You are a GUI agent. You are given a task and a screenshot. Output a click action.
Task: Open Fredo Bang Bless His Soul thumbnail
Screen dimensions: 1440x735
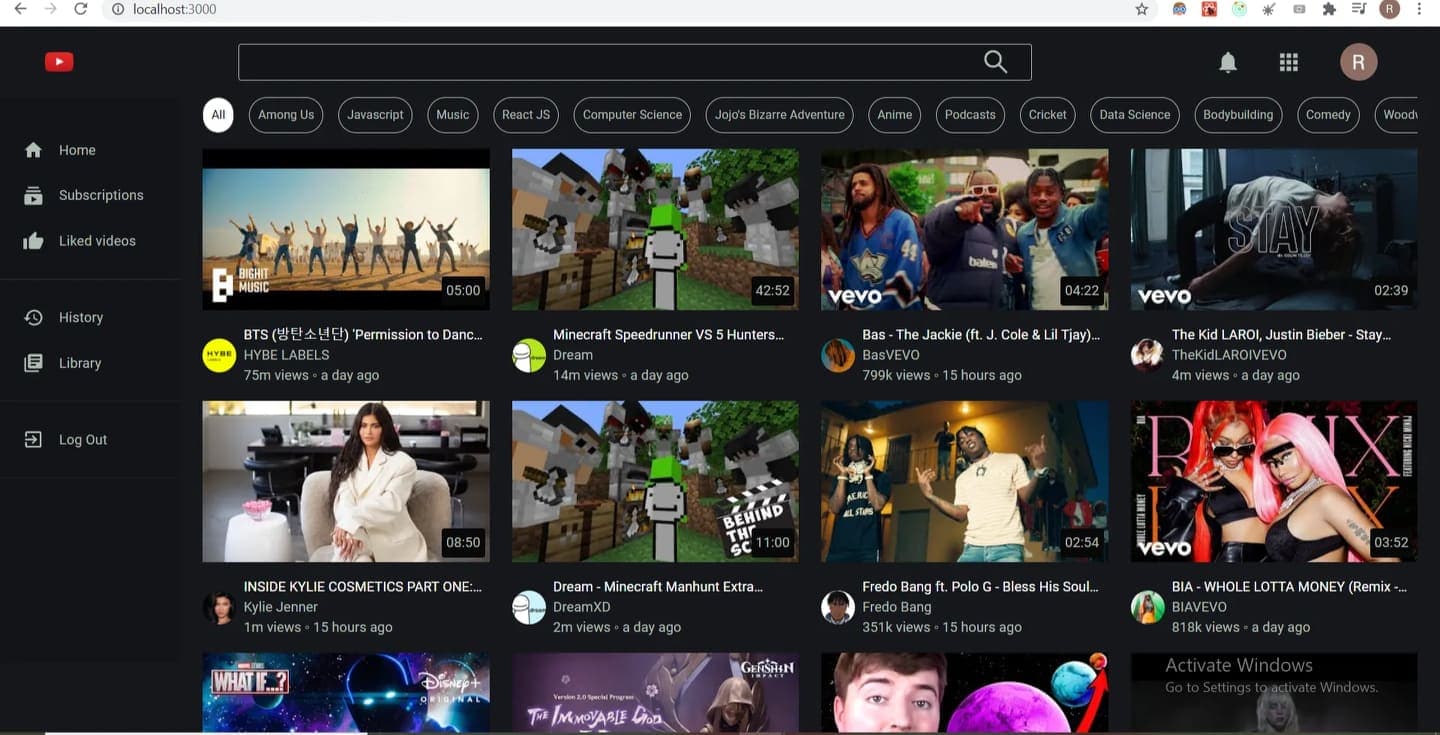965,482
